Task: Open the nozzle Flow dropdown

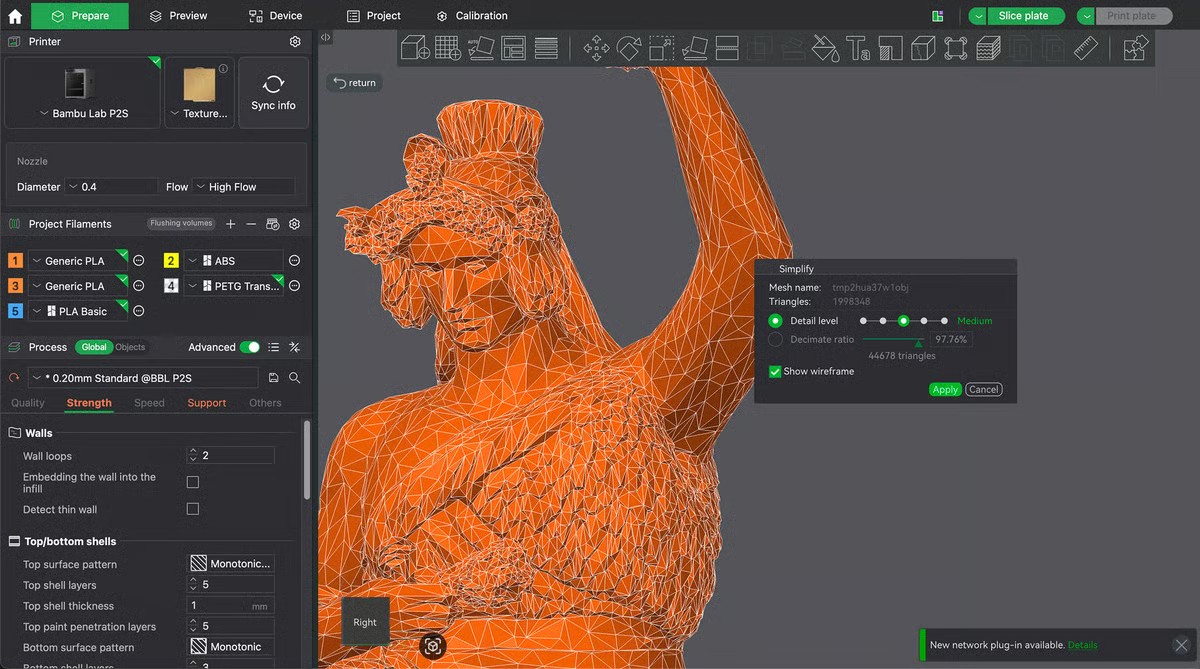Action: point(244,187)
